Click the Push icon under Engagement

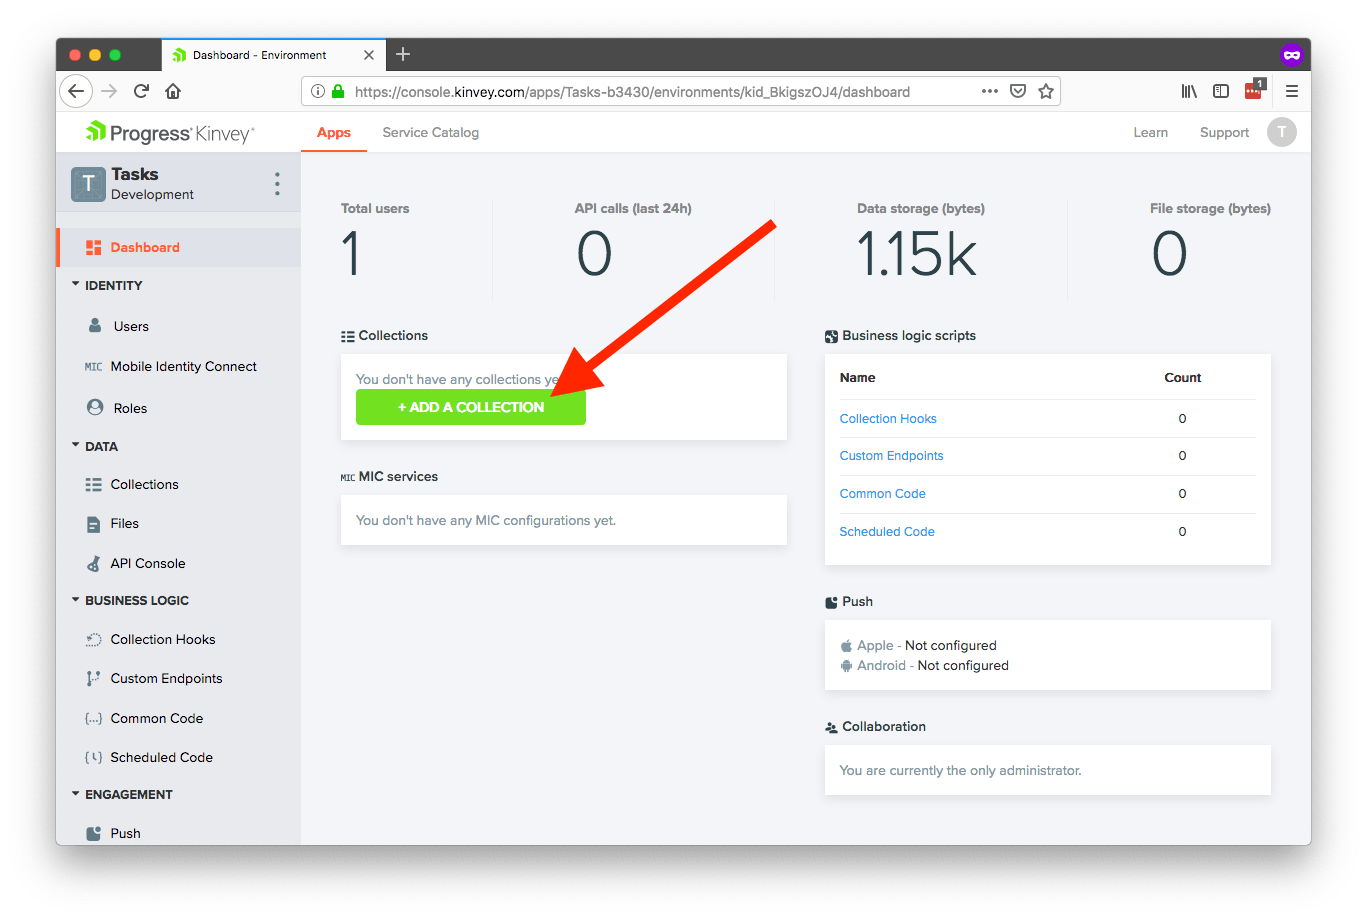pyautogui.click(x=94, y=834)
